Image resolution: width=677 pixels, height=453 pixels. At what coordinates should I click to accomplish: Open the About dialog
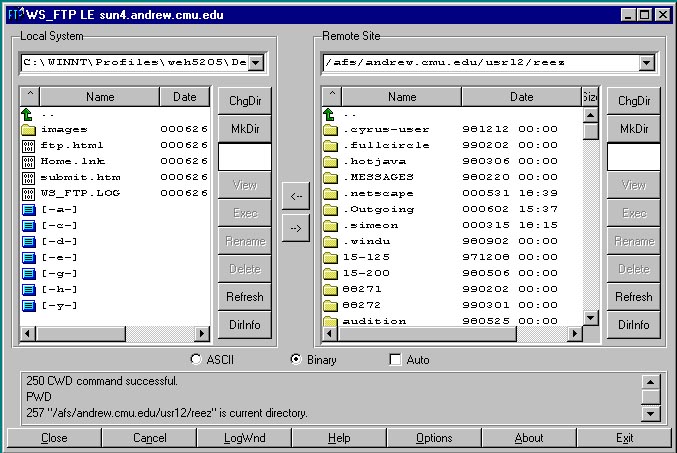point(529,438)
